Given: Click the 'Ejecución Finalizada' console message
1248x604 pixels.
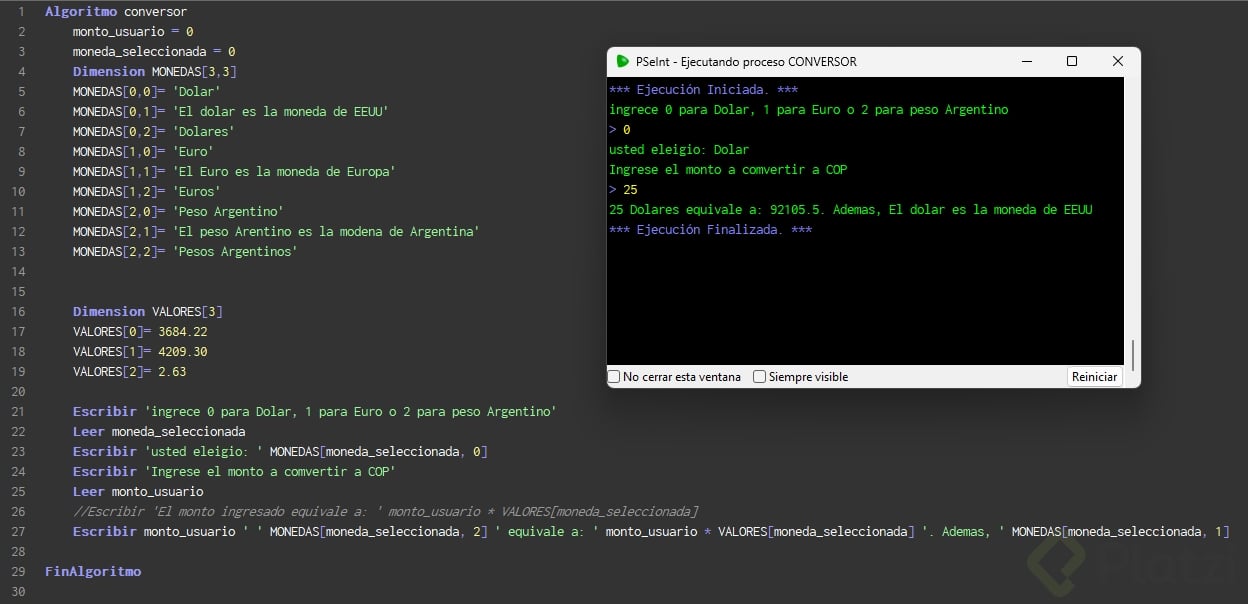Looking at the screenshot, I should click(710, 230).
